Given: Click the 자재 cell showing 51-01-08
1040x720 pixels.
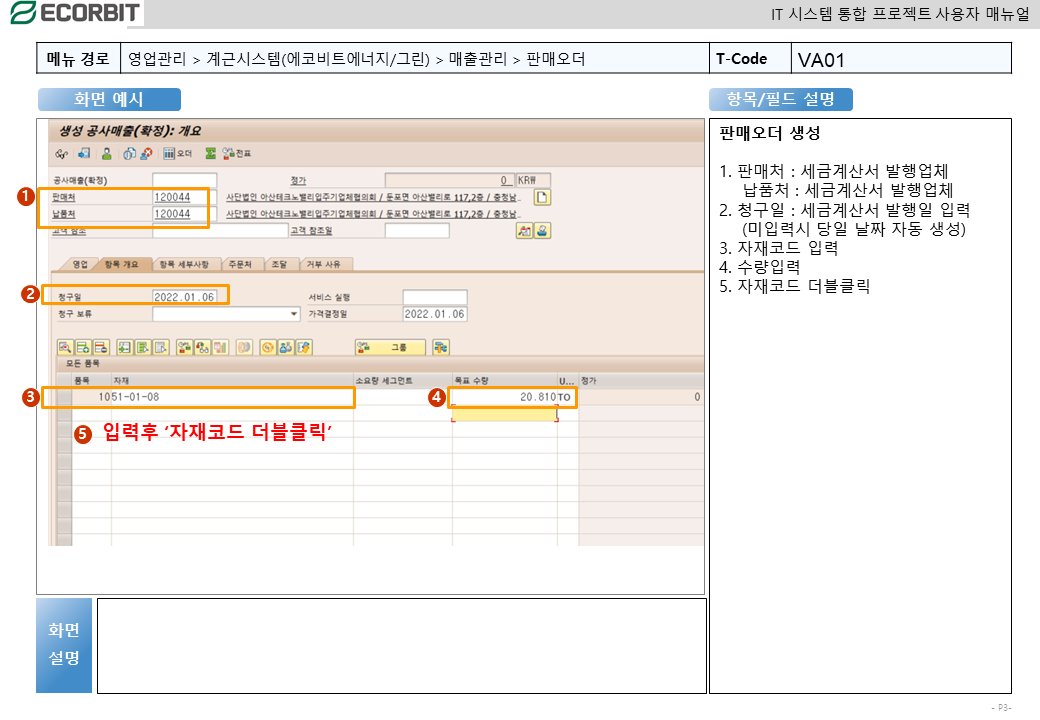Looking at the screenshot, I should click(232, 397).
